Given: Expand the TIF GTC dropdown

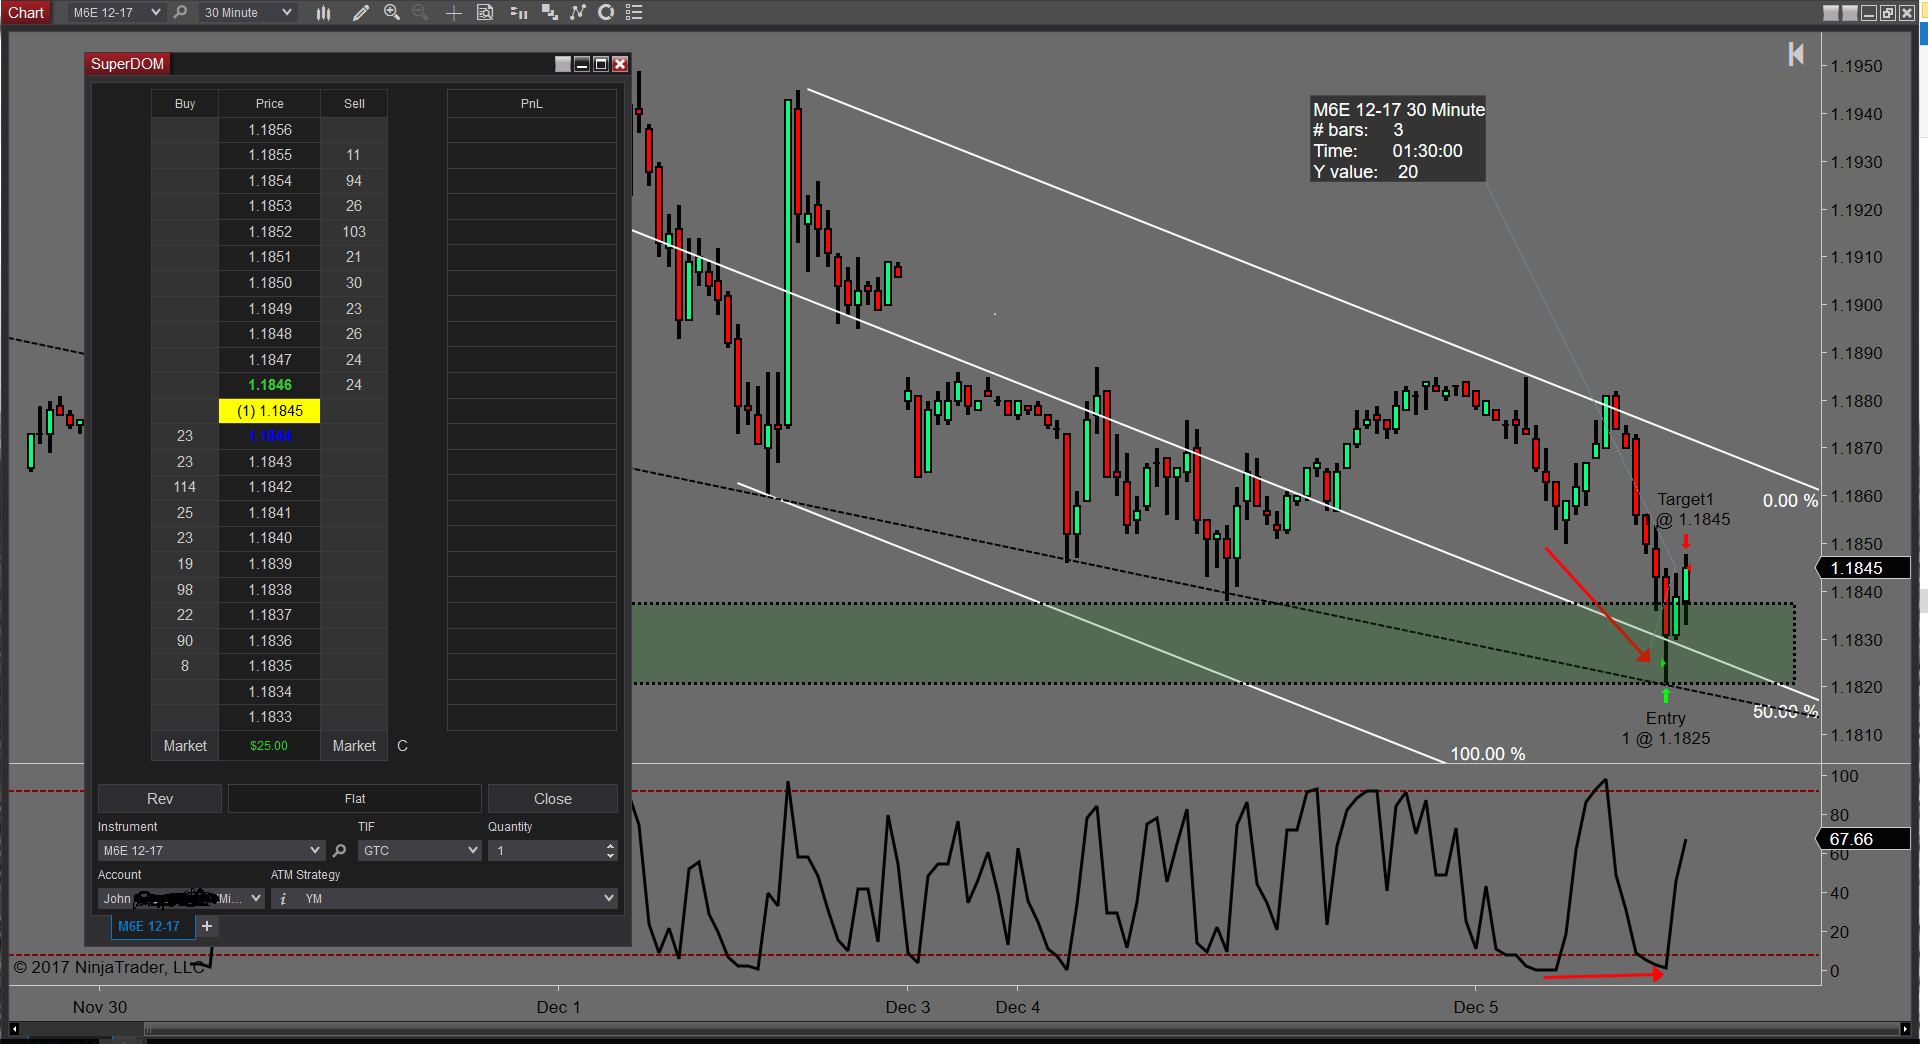Looking at the screenshot, I should (x=420, y=850).
